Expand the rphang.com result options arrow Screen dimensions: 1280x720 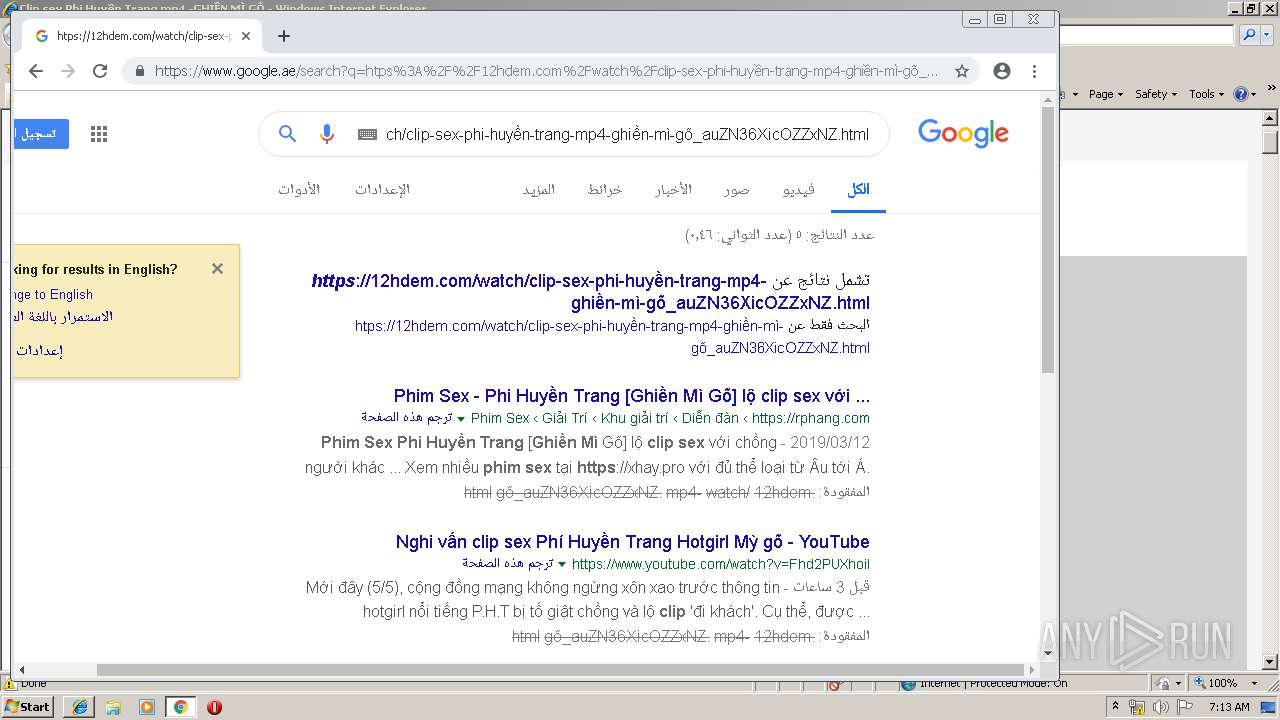[x=461, y=418]
